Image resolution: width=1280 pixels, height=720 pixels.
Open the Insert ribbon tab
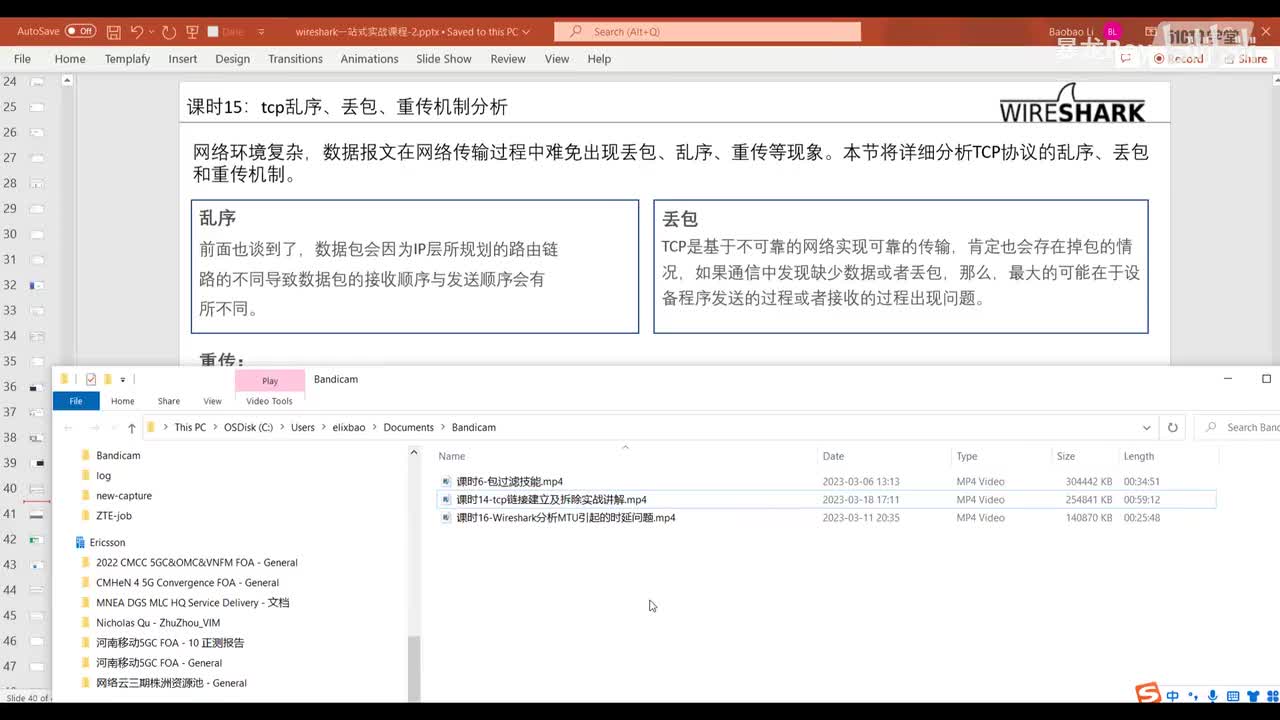[183, 59]
